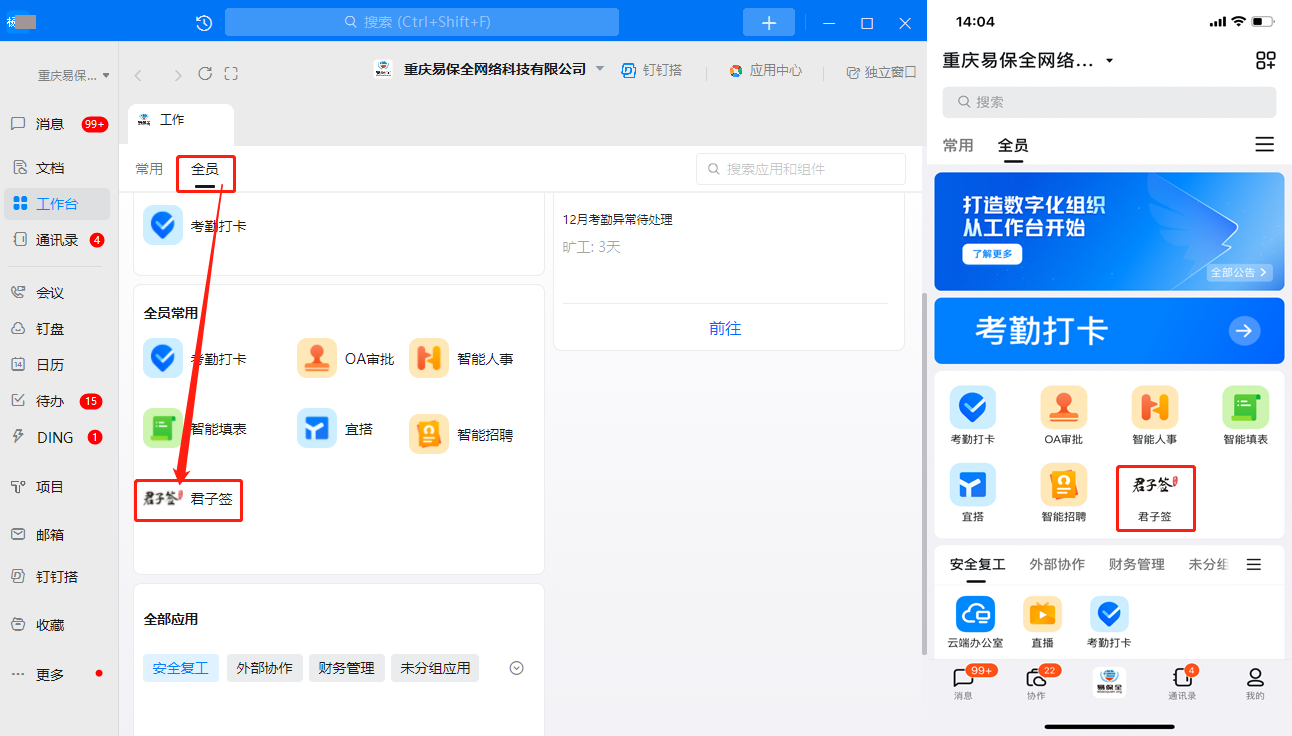The width and height of the screenshot is (1292, 736).
Task: Open 应用中心 in the desktop toolbar
Action: click(765, 71)
